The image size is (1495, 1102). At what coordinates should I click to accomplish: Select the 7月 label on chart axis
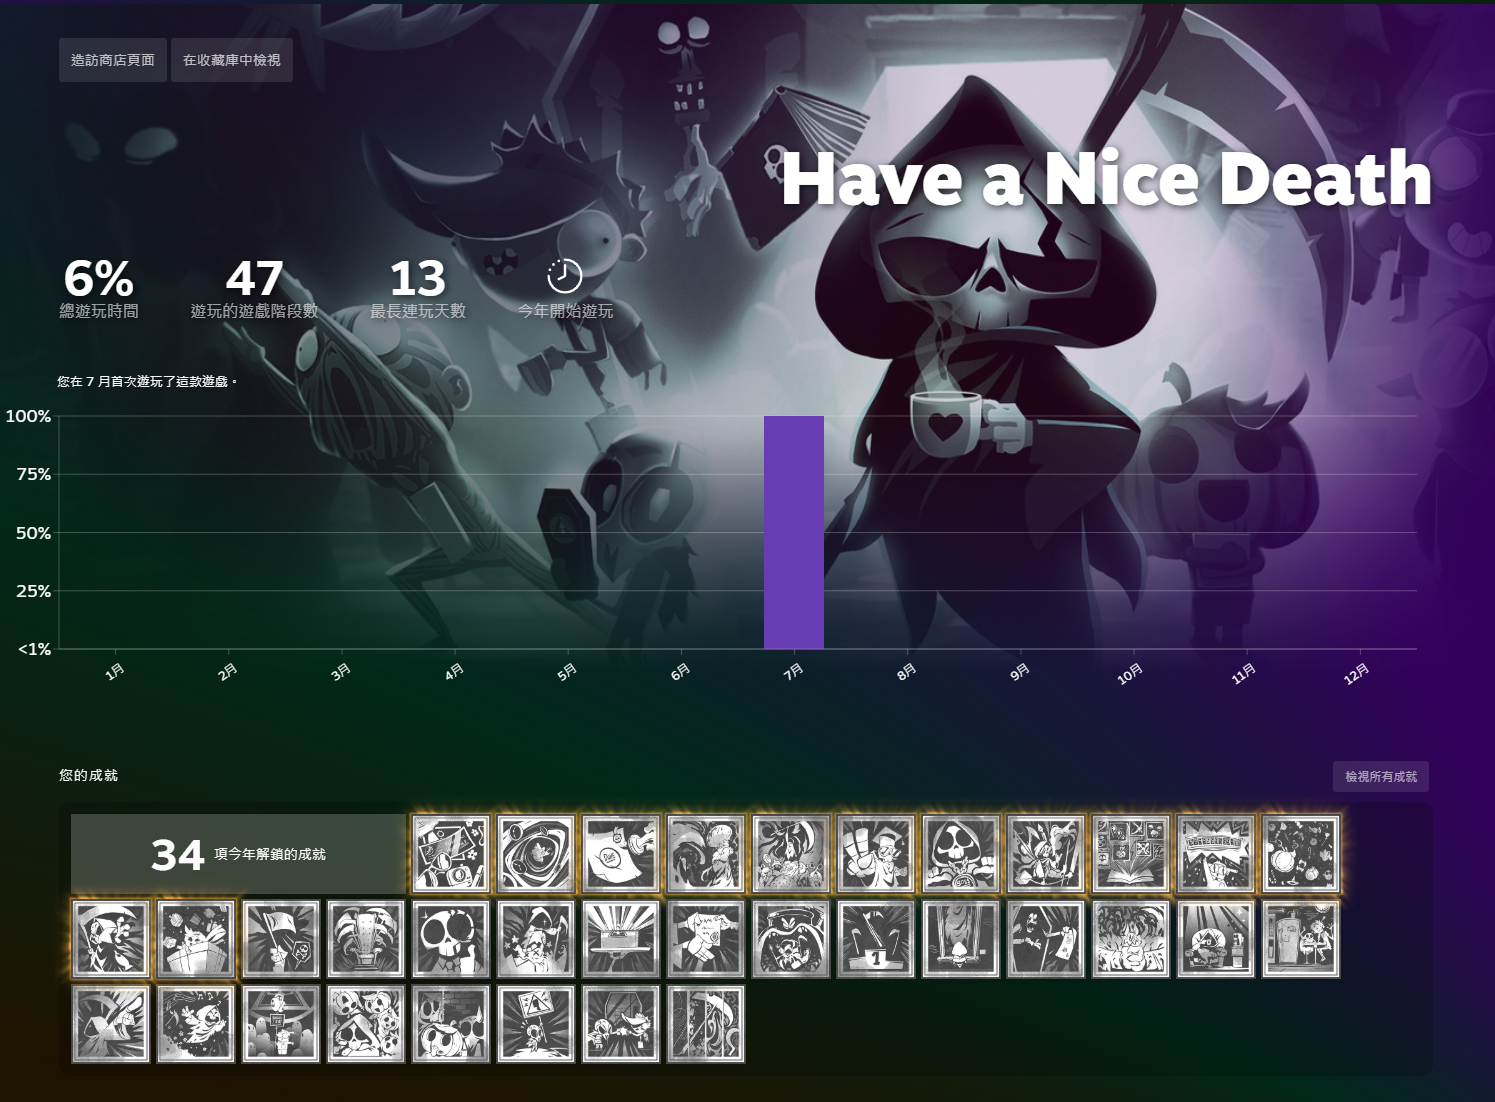tap(794, 673)
